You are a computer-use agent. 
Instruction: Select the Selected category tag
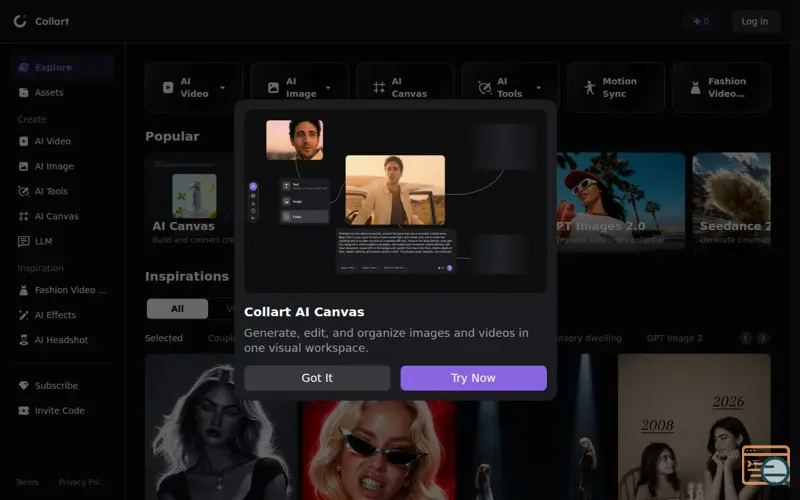pos(164,338)
